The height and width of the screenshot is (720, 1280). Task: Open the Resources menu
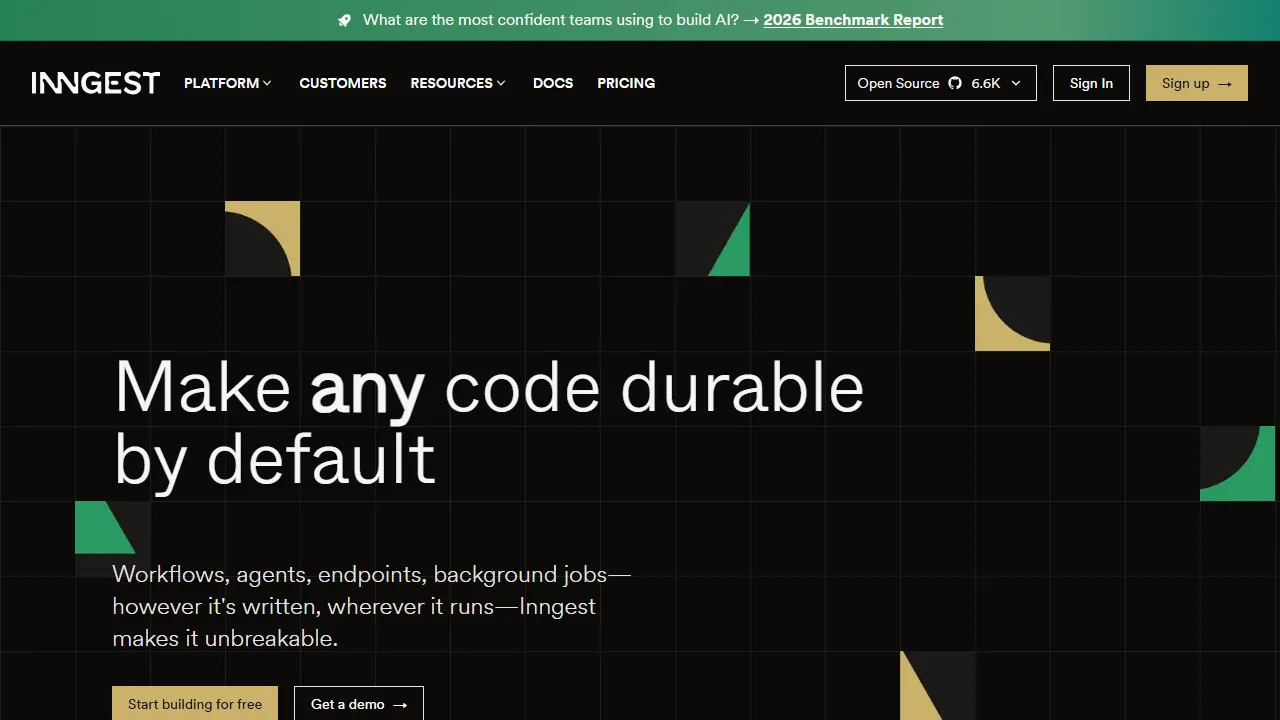(458, 83)
